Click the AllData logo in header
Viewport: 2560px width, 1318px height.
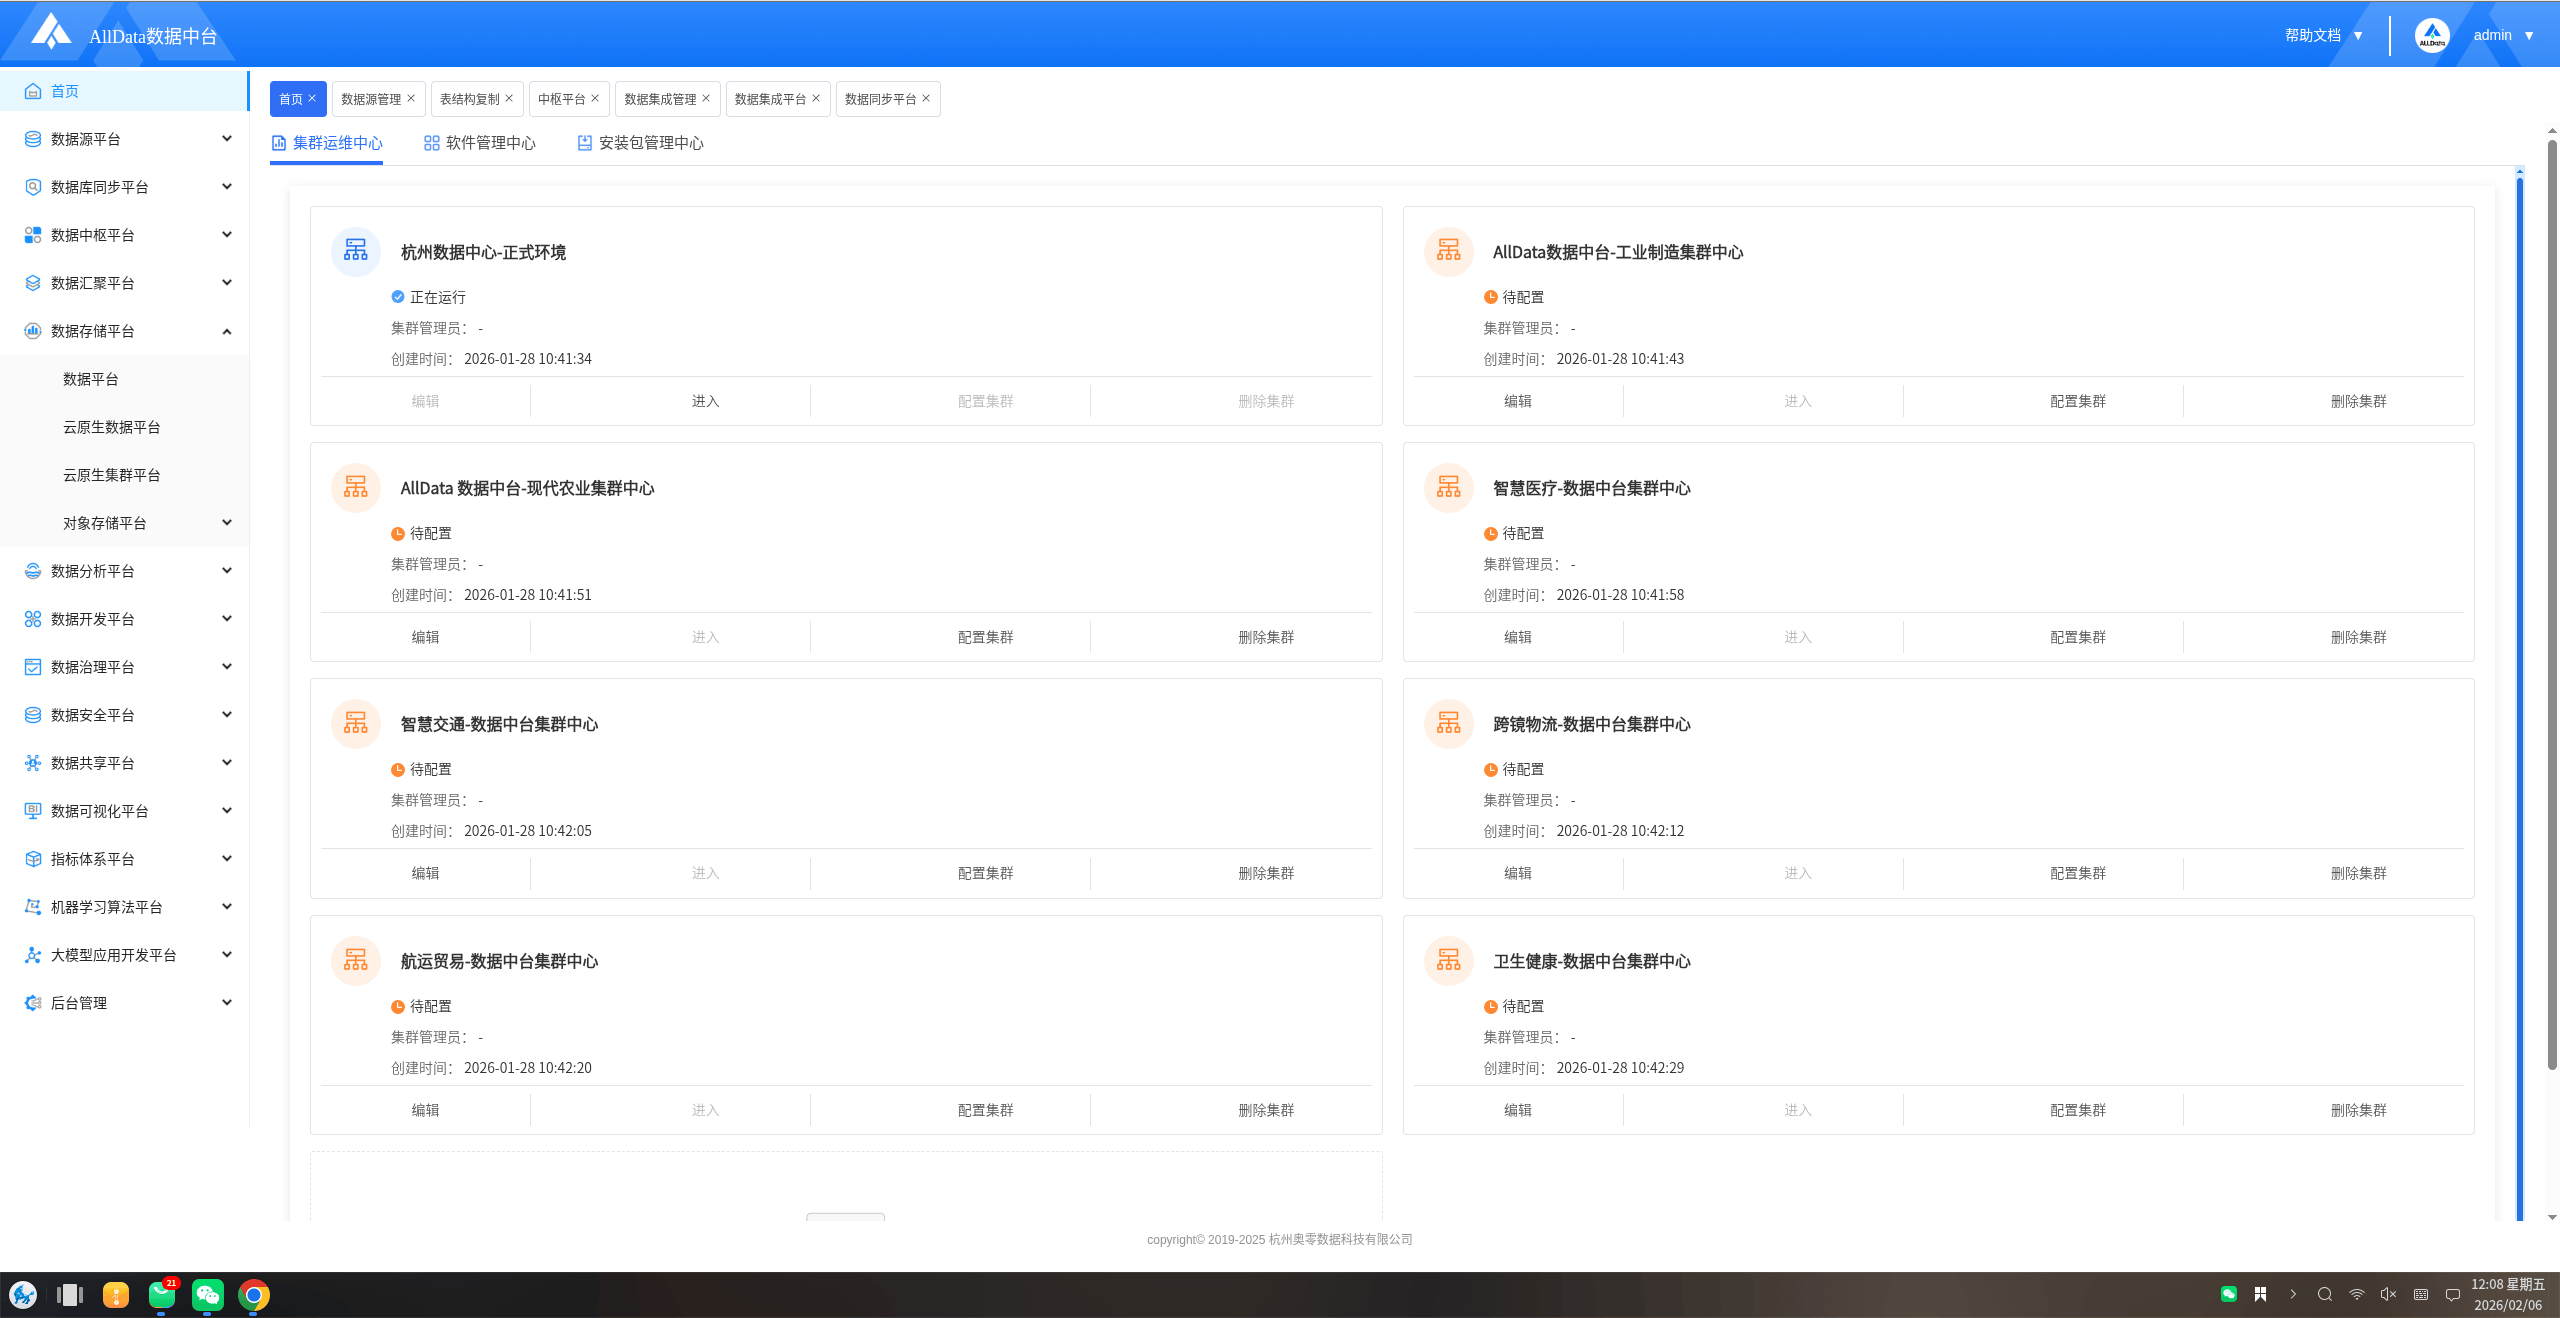[52, 32]
